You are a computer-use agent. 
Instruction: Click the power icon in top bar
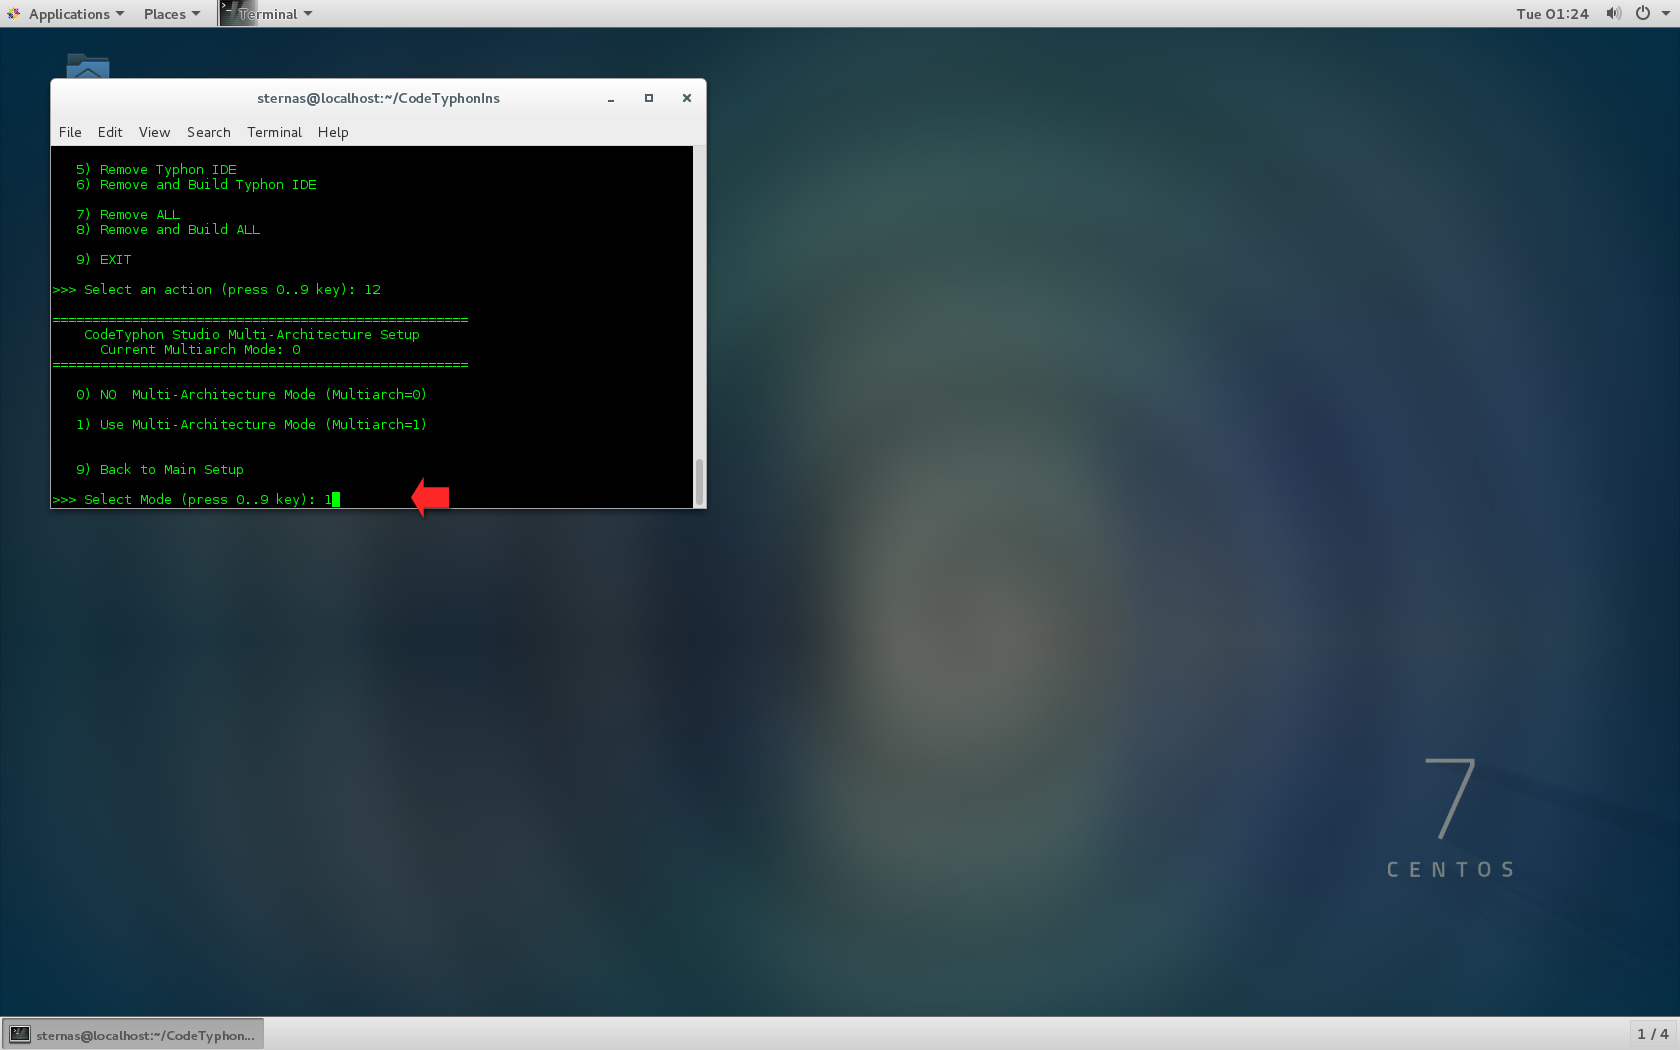(1642, 13)
